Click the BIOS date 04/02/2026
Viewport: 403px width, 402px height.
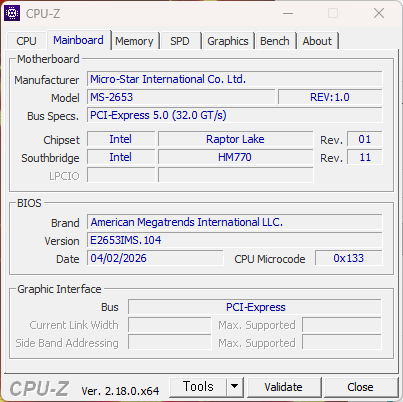point(155,258)
